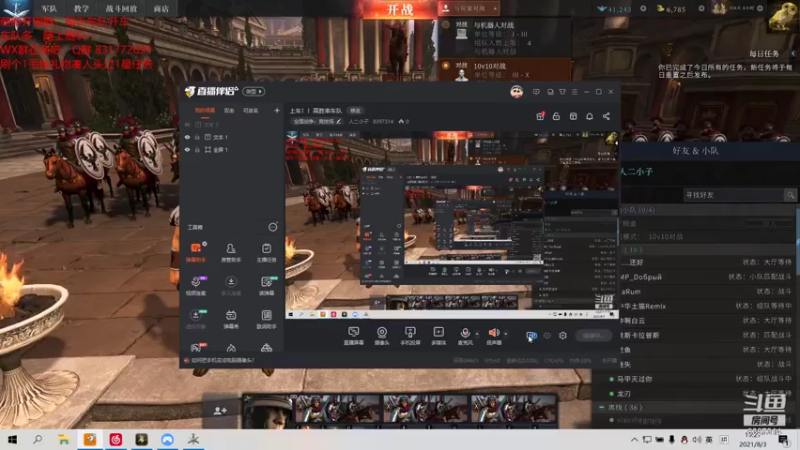800x450 pixels.
Task: Click the 修改 edit title button
Action: [x=355, y=111]
